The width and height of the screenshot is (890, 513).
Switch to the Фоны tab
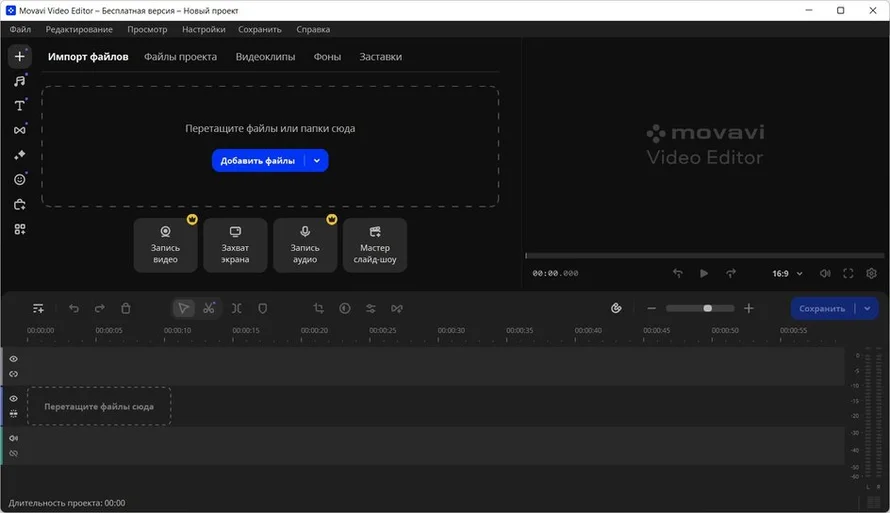(x=327, y=57)
